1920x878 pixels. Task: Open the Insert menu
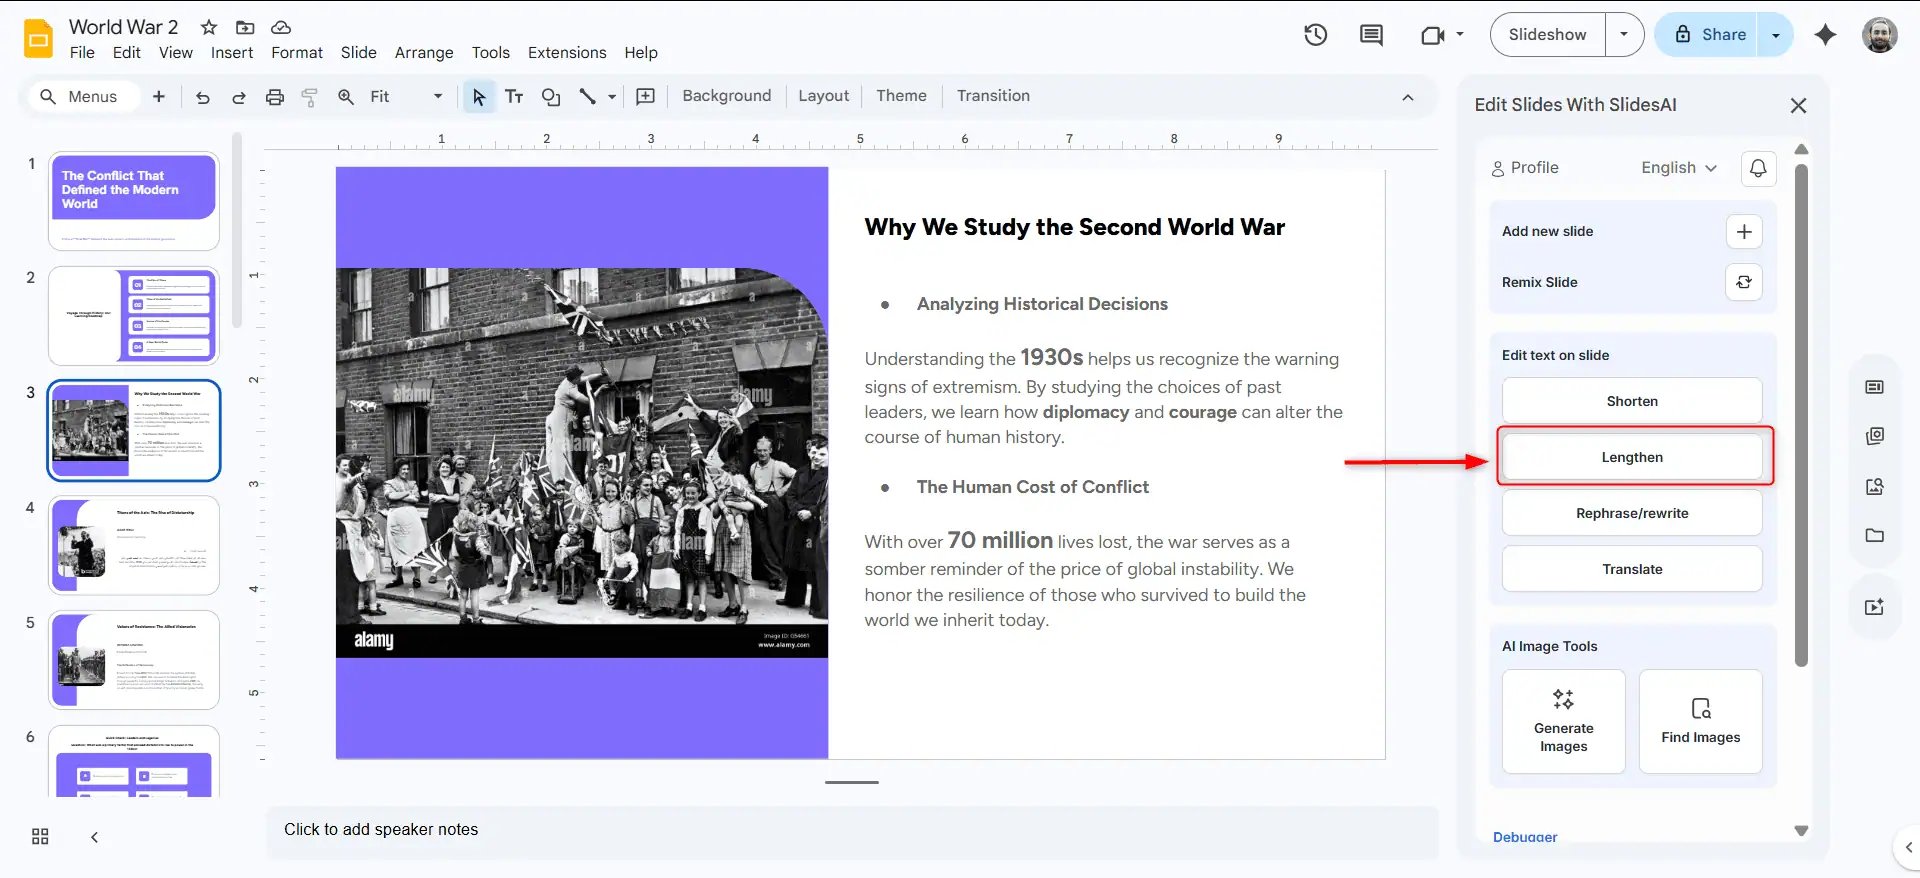tap(232, 53)
